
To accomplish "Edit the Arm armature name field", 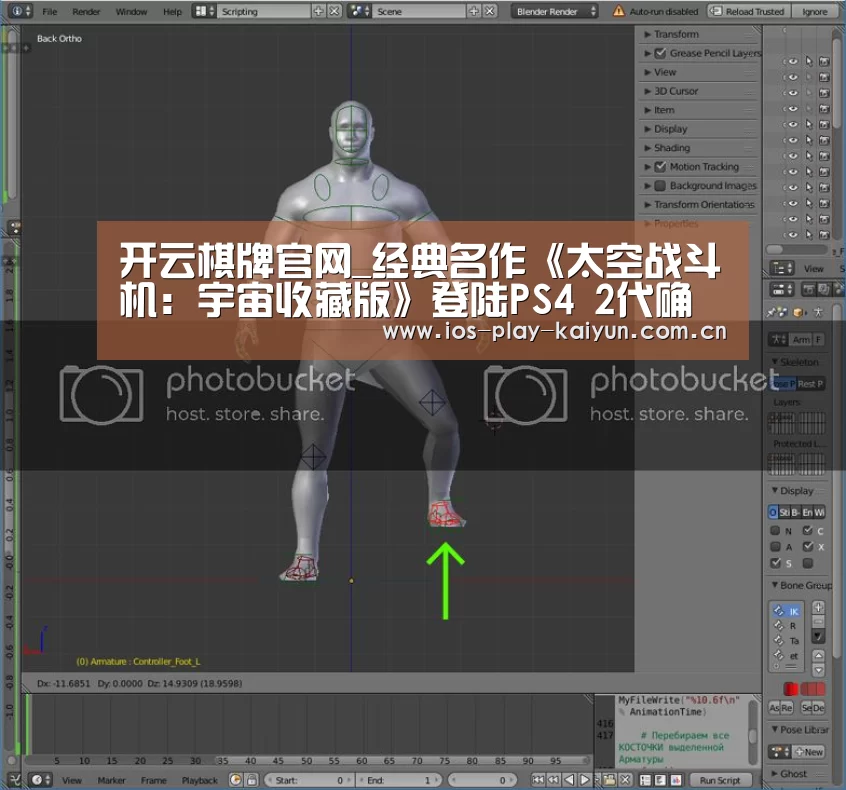I will click(801, 339).
